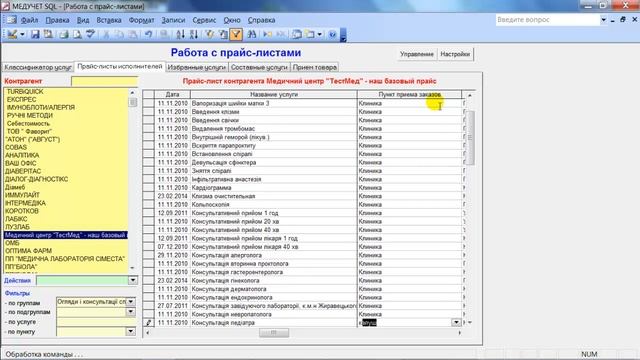Expand the New Object dropdown arrow

click(x=320, y=35)
